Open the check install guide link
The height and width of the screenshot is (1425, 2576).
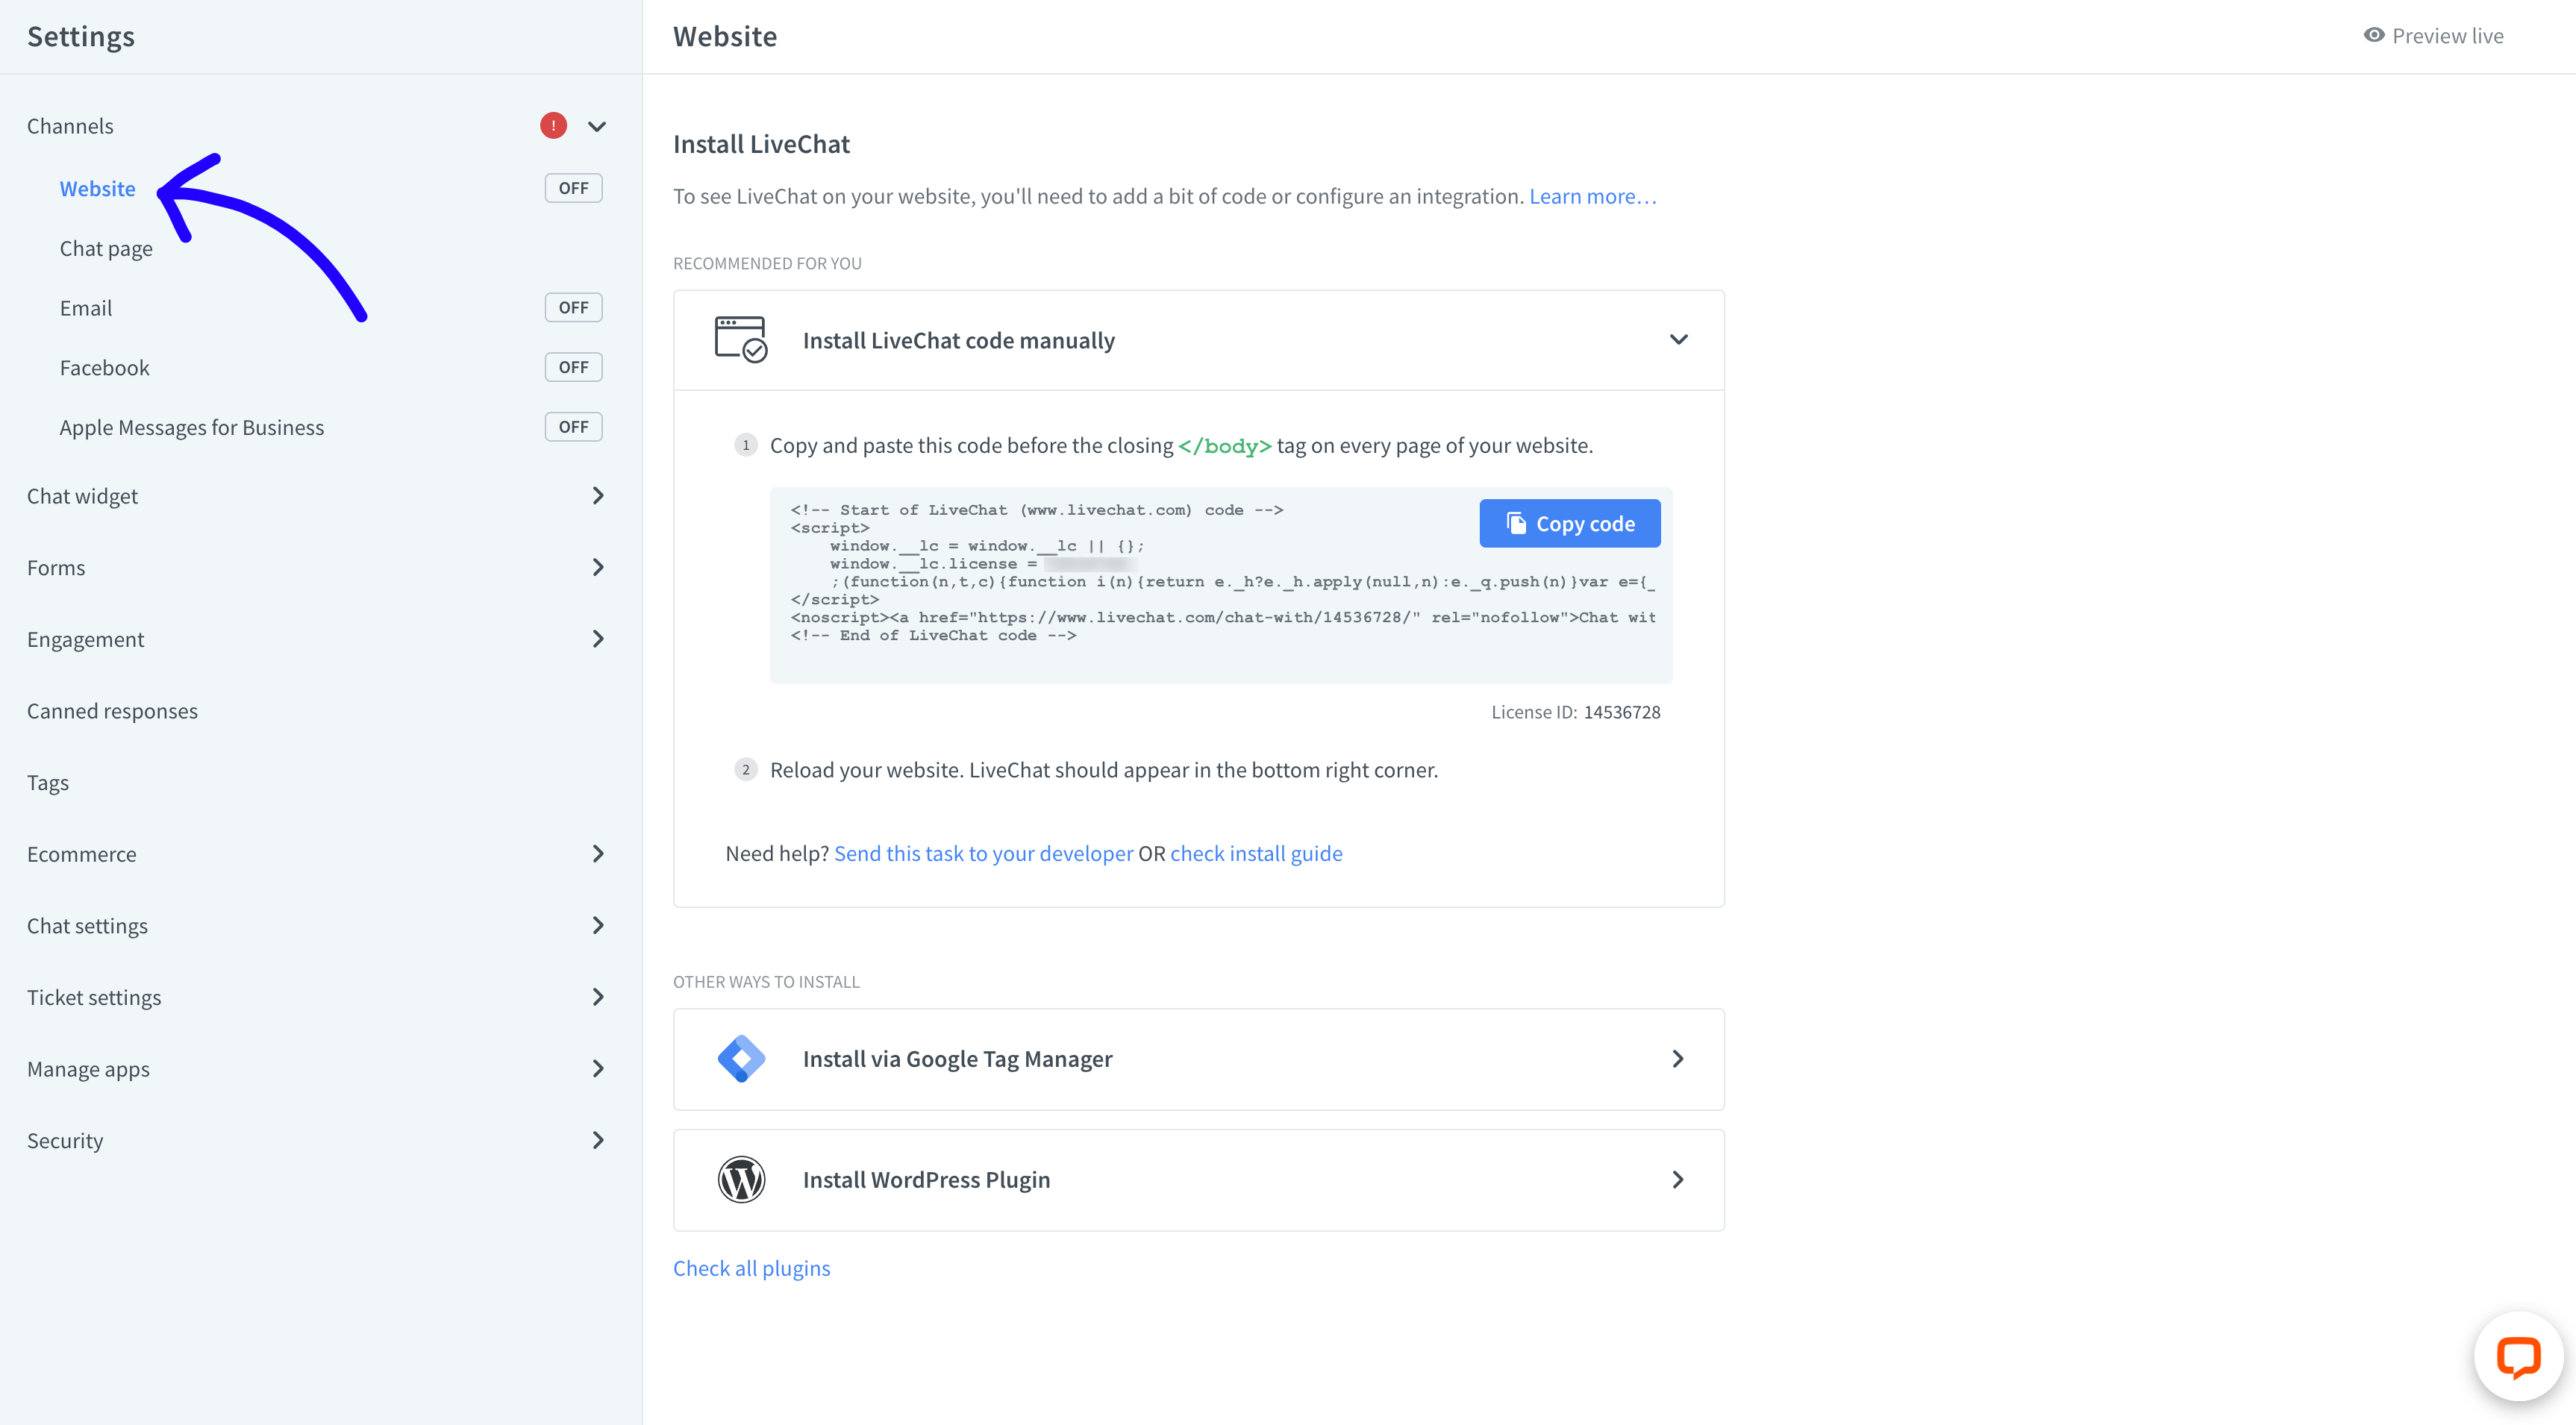pos(1256,853)
